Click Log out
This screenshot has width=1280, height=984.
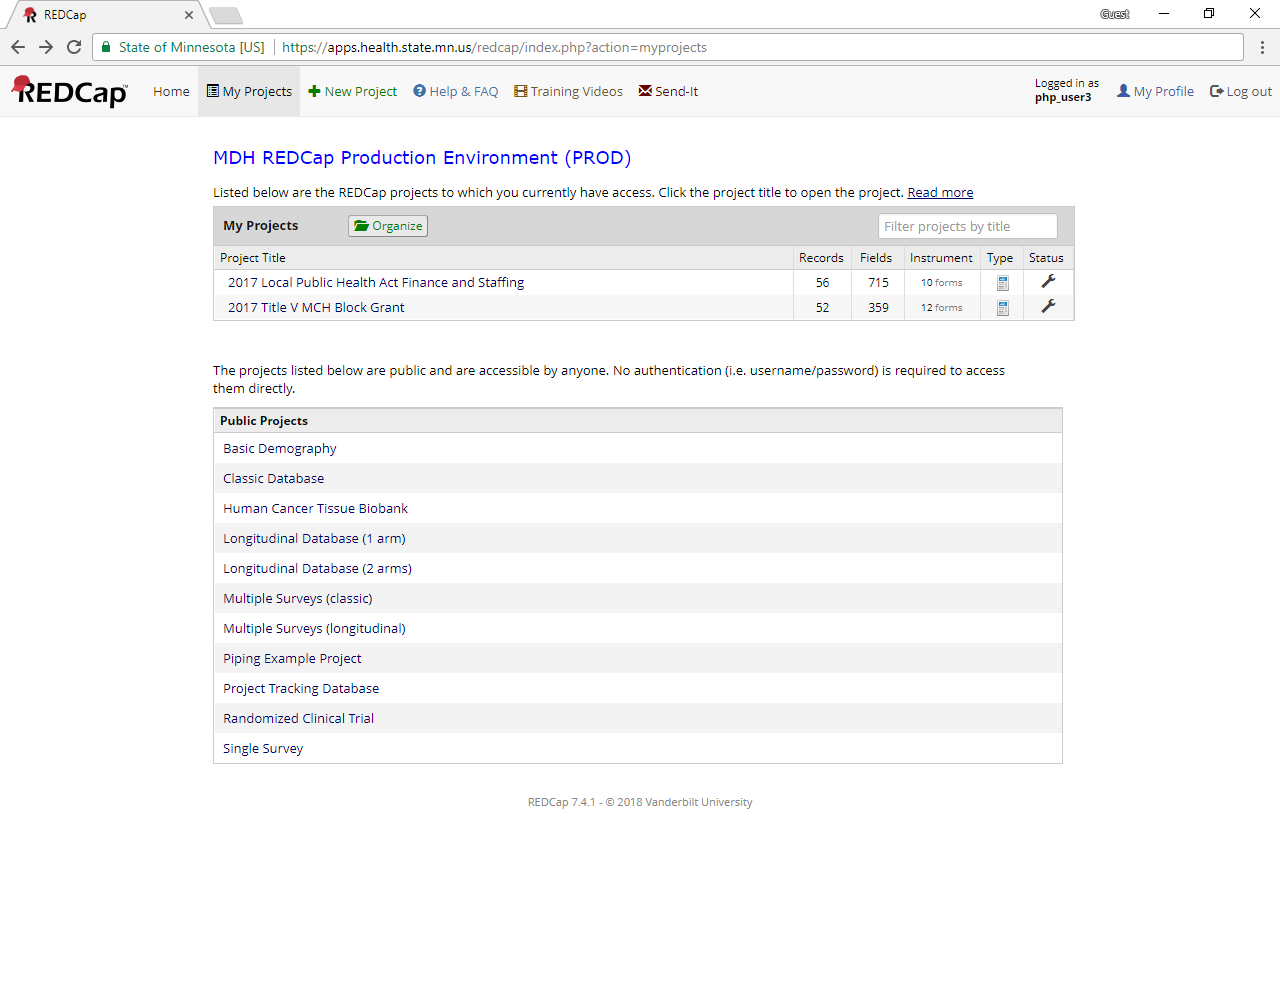pyautogui.click(x=1241, y=91)
